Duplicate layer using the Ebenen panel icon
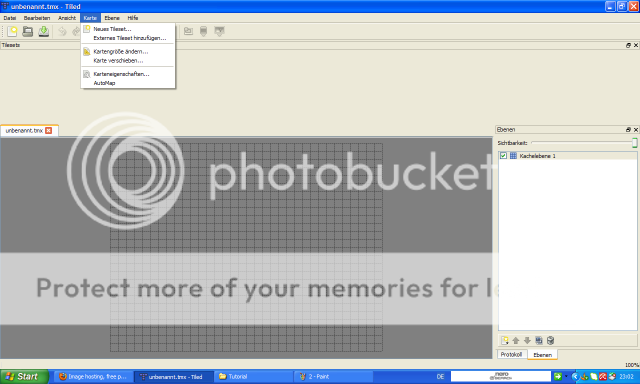Viewport: 640px width, 384px height. (539, 340)
